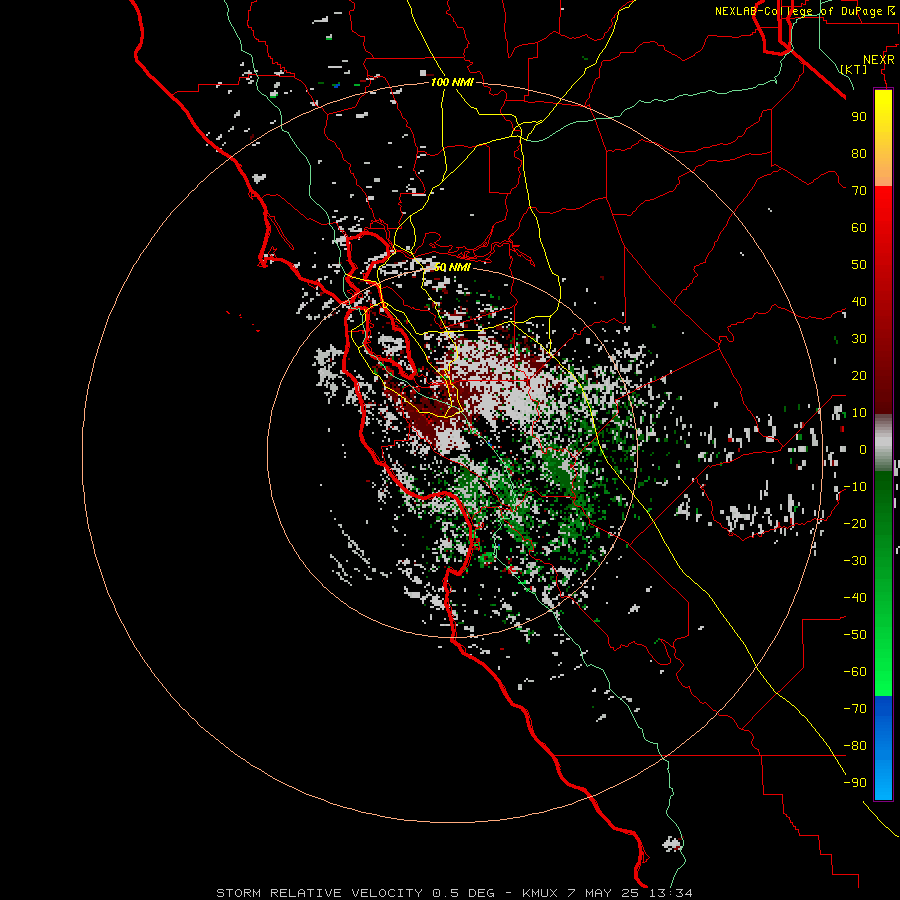Click the positive 50 scale value
Image resolution: width=900 pixels, height=900 pixels.
[x=859, y=265]
